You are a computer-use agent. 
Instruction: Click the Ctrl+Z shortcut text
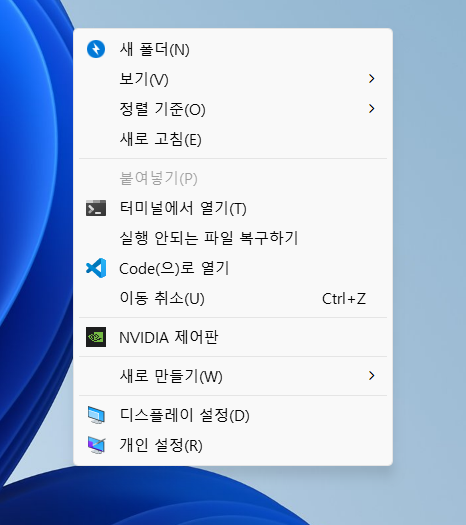pos(344,298)
